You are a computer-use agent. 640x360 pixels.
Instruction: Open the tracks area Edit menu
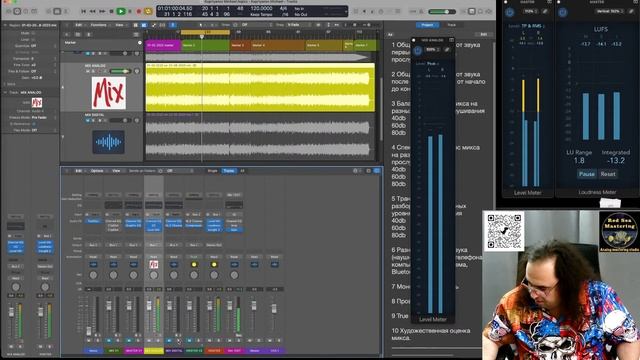click(x=78, y=25)
